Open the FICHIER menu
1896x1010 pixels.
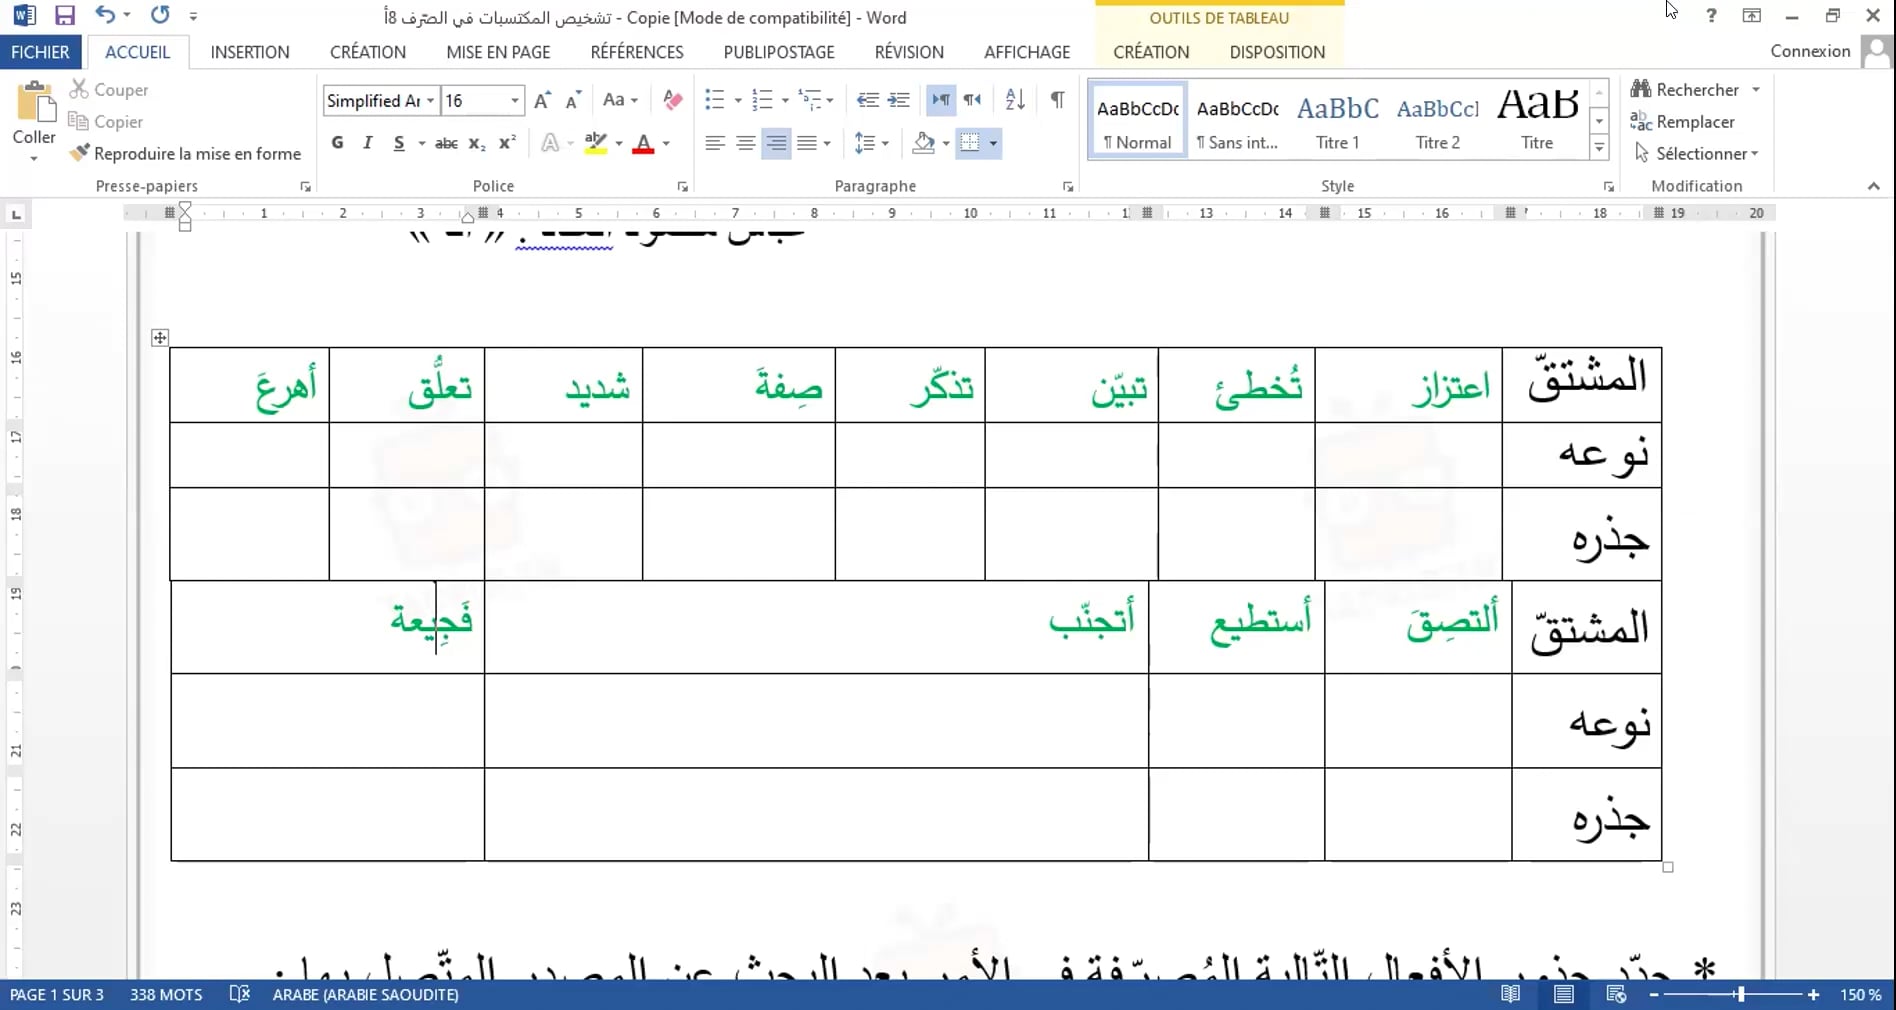click(40, 52)
